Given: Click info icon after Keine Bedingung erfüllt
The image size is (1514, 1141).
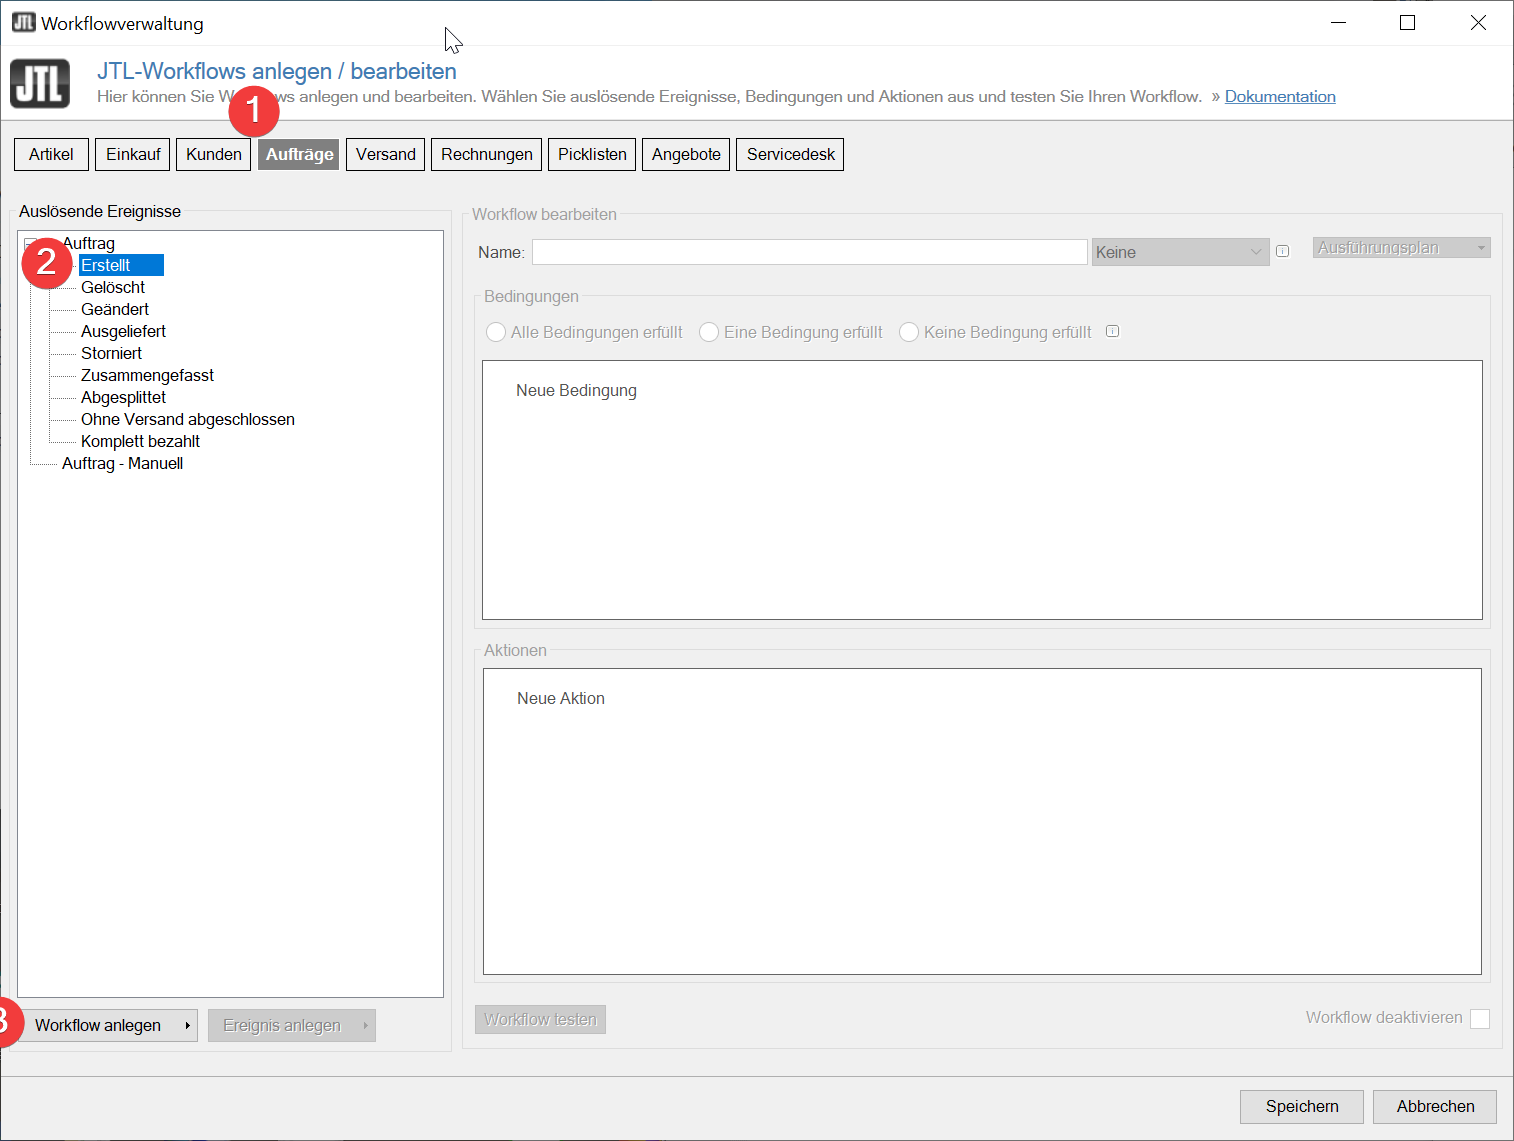Looking at the screenshot, I should (1112, 332).
